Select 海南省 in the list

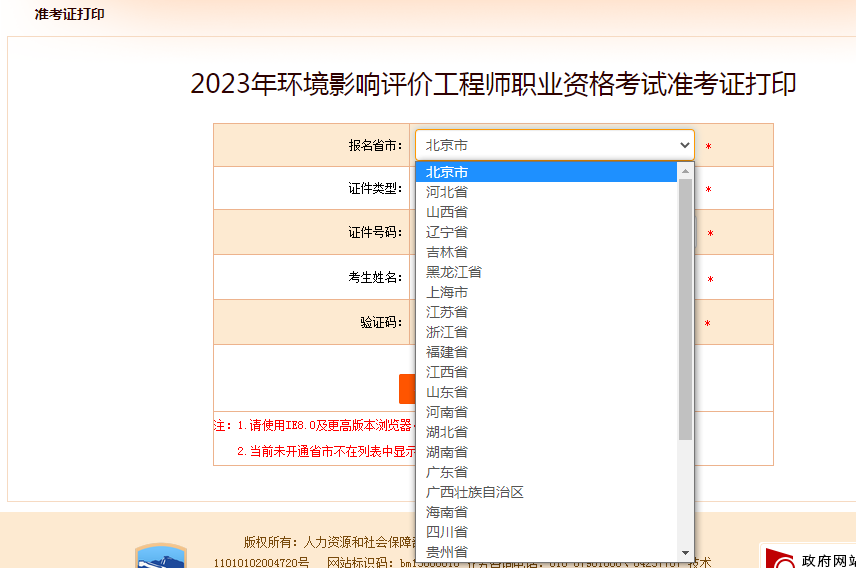pyautogui.click(x=546, y=512)
